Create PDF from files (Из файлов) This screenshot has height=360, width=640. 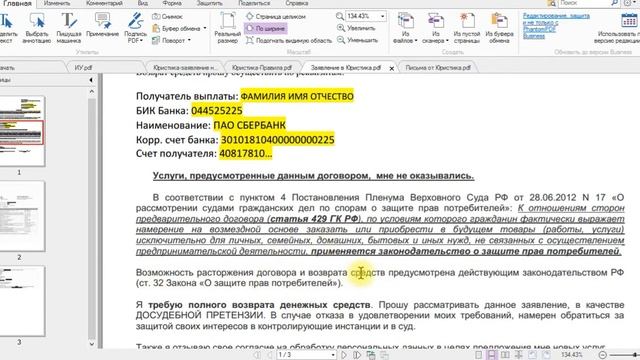coord(405,28)
